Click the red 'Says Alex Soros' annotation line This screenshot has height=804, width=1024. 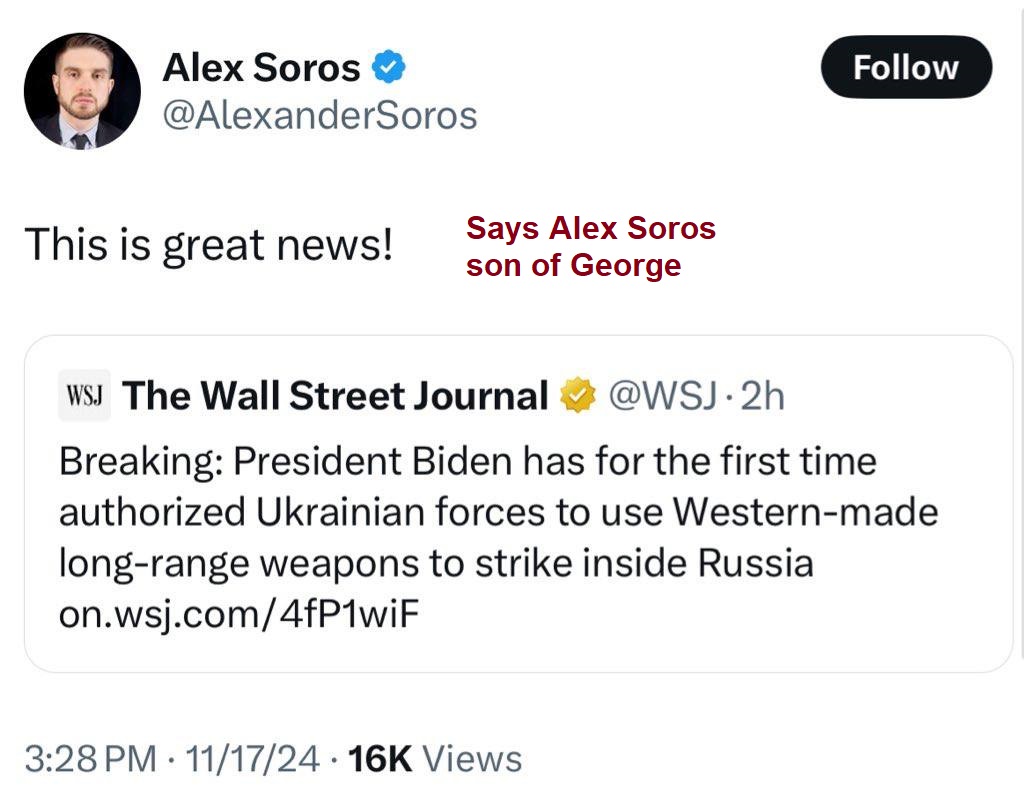590,229
